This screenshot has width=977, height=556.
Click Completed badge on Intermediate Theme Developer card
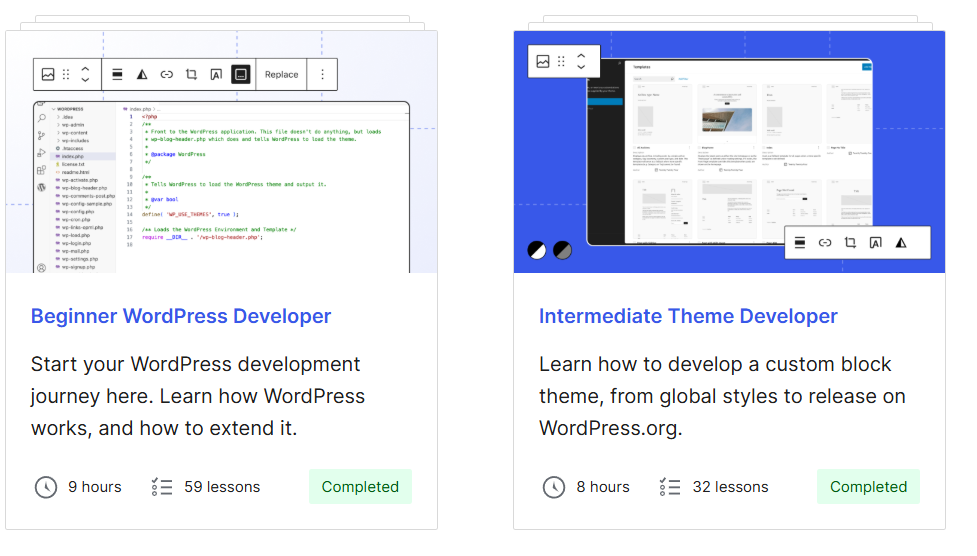pos(868,487)
